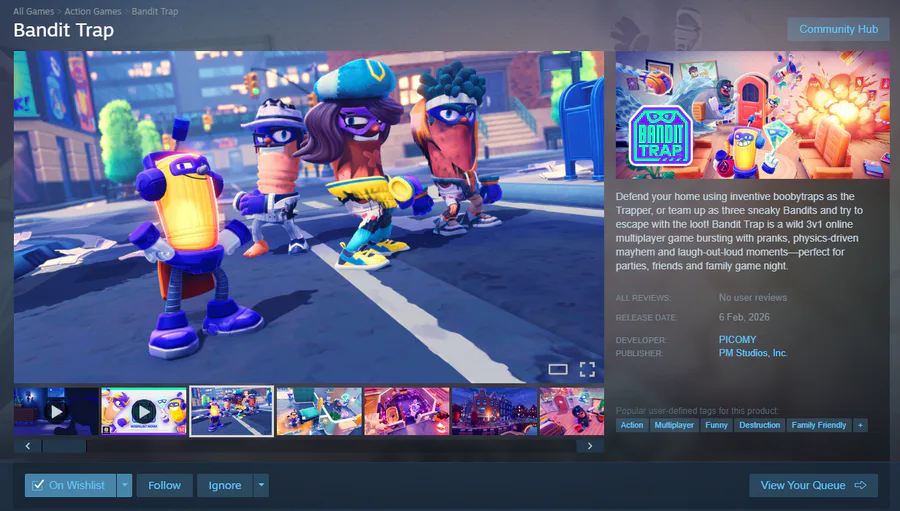Select the last partially visible screenshot thumbnail

pyautogui.click(x=572, y=411)
